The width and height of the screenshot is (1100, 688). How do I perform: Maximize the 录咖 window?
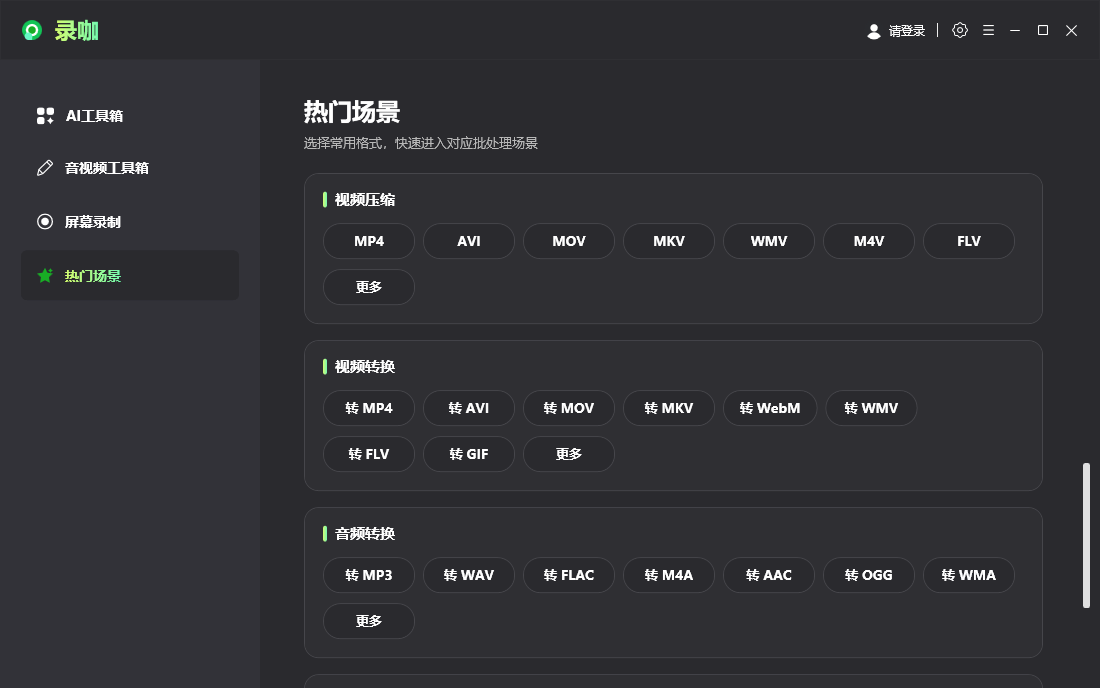click(1043, 30)
